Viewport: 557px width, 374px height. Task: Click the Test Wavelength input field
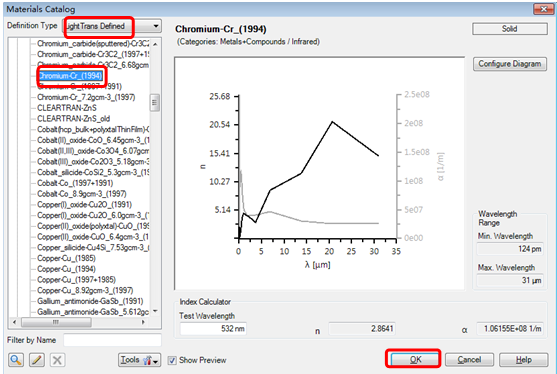(213, 329)
